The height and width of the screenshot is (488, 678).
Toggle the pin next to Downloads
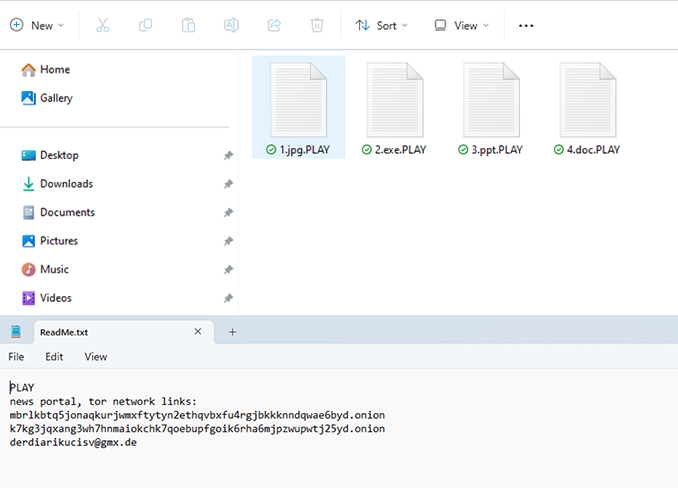228,184
